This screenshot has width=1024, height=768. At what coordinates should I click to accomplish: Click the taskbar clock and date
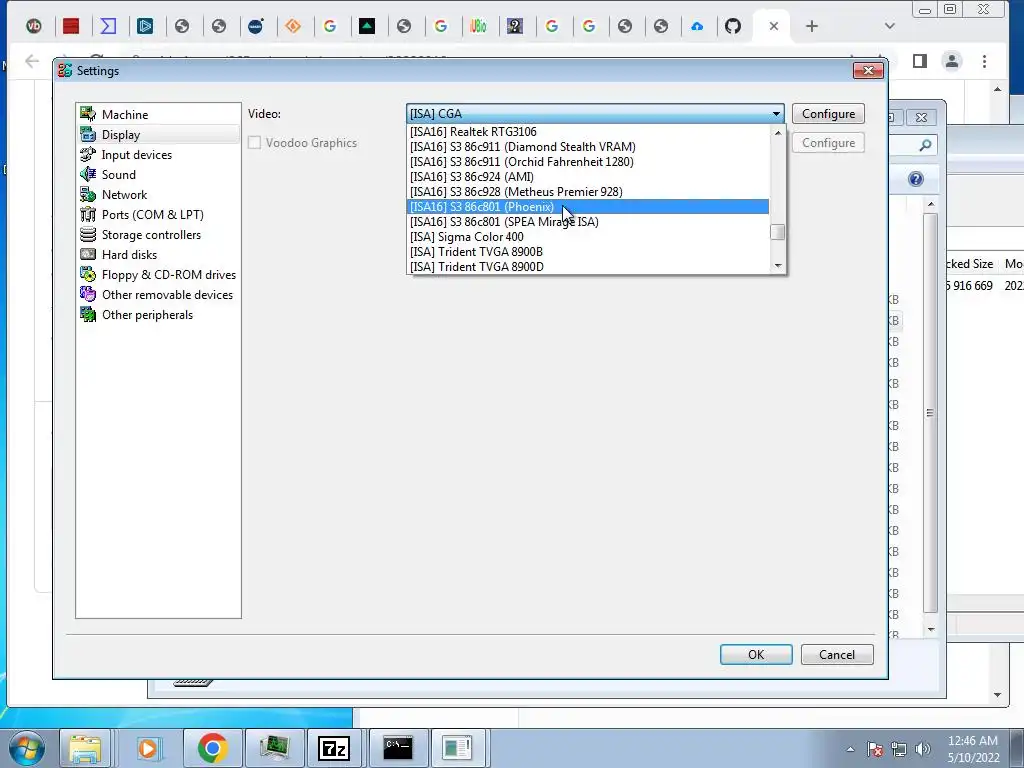pos(973,749)
